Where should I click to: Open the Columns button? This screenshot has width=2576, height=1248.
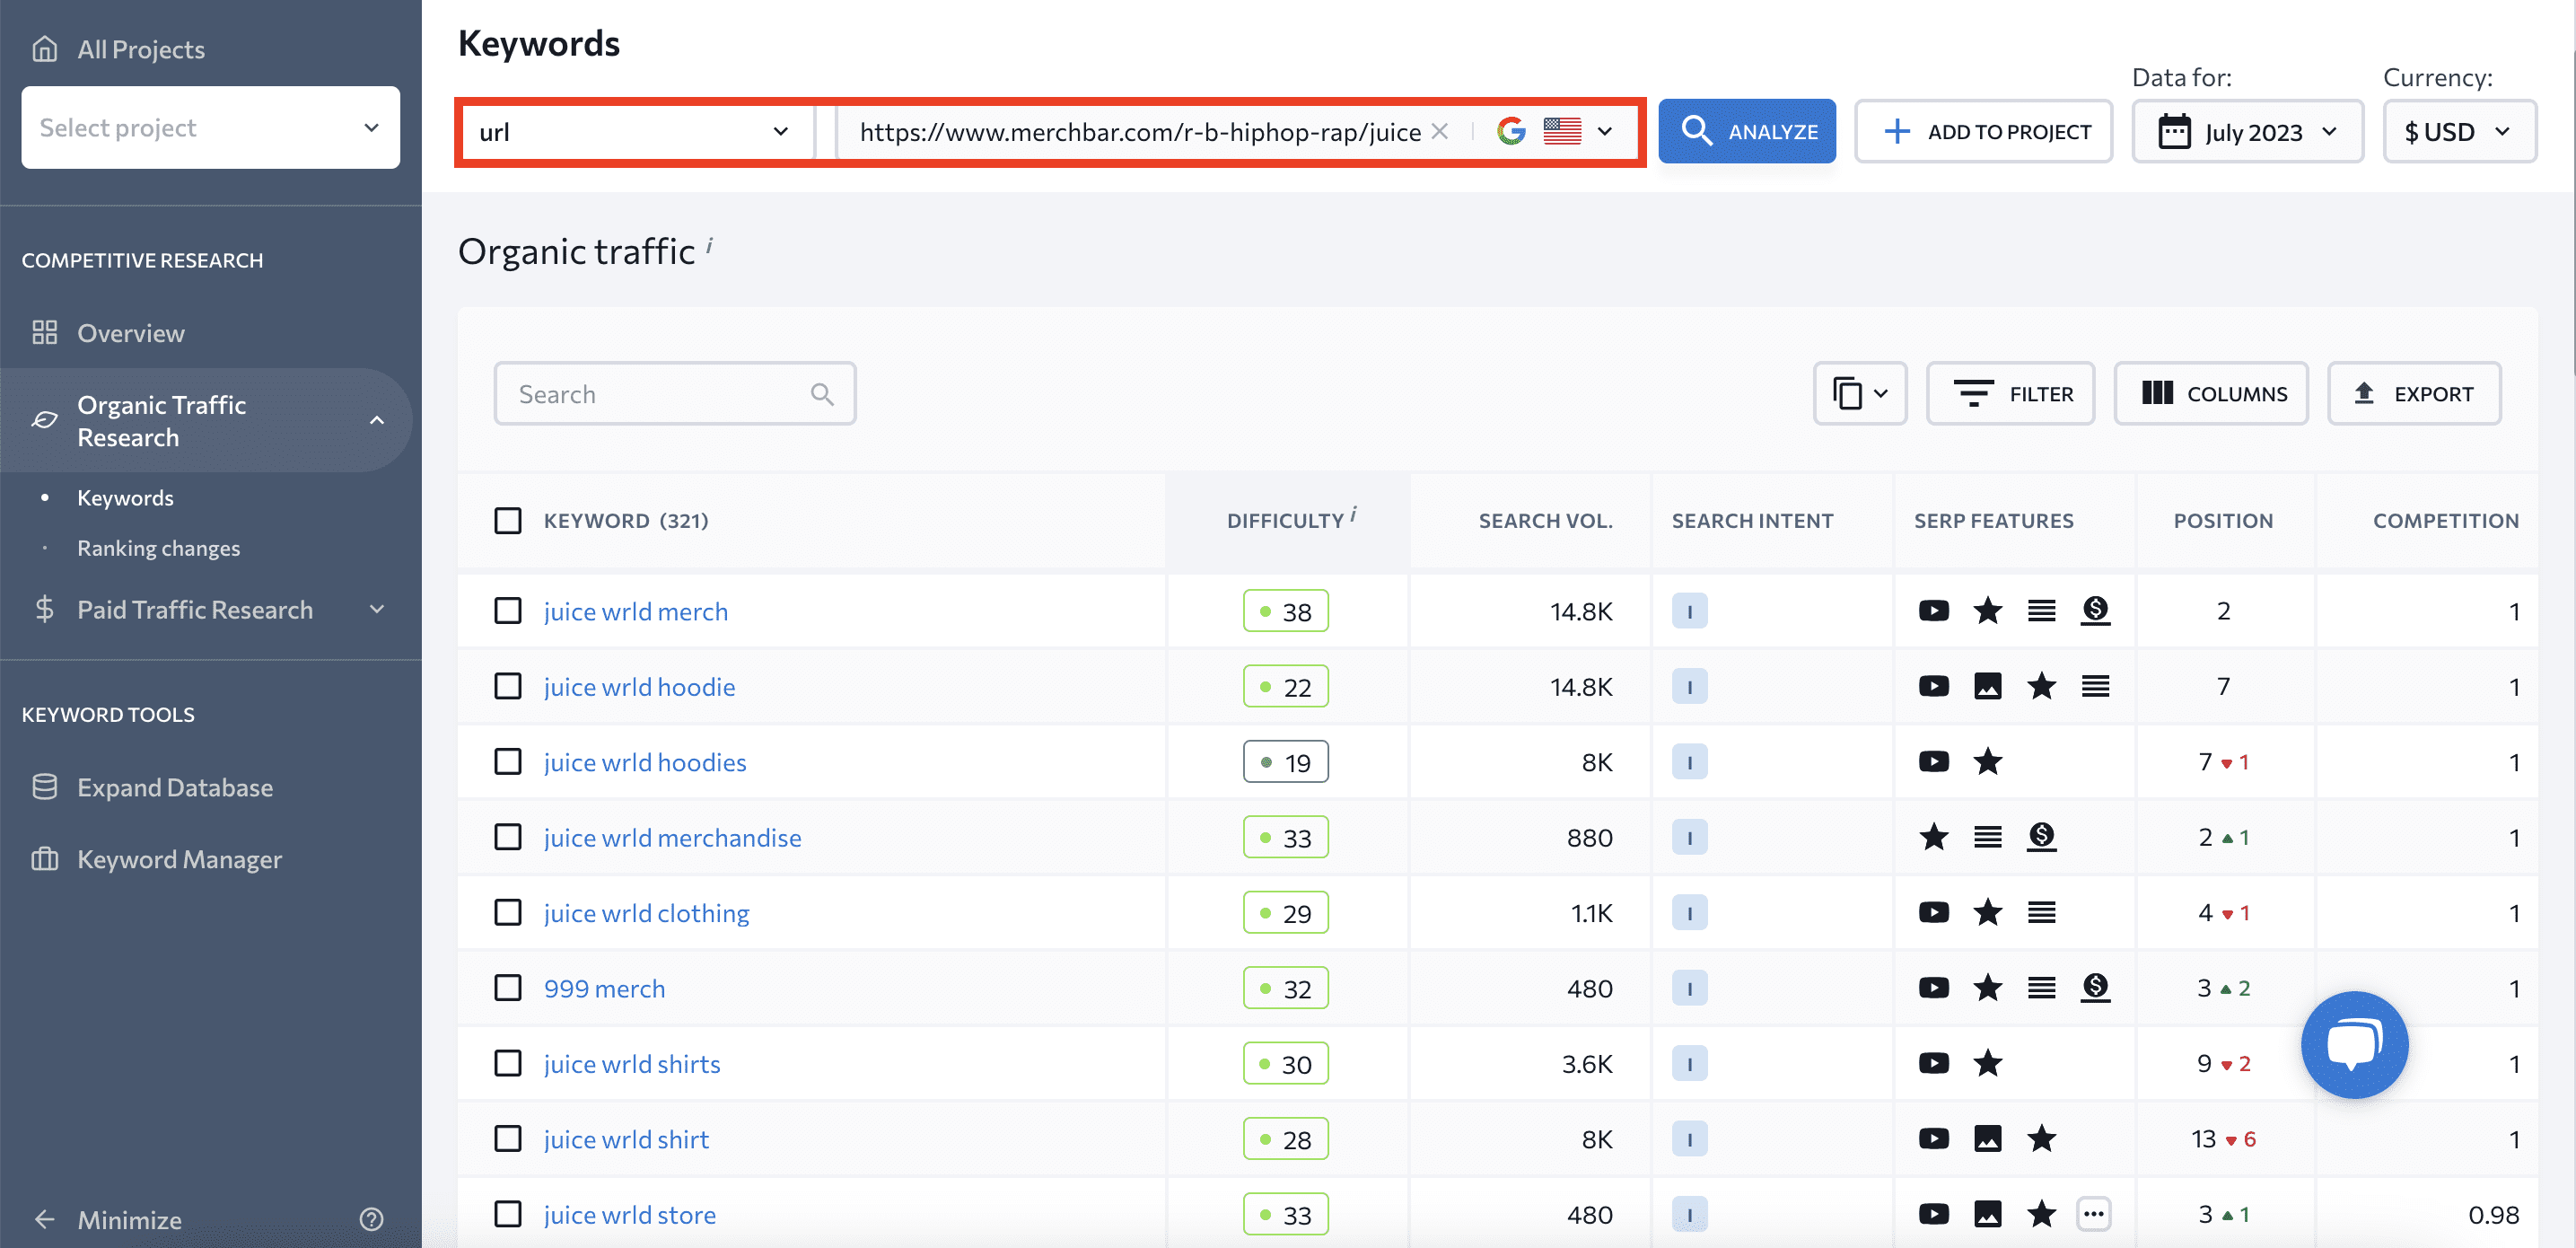click(x=2211, y=393)
